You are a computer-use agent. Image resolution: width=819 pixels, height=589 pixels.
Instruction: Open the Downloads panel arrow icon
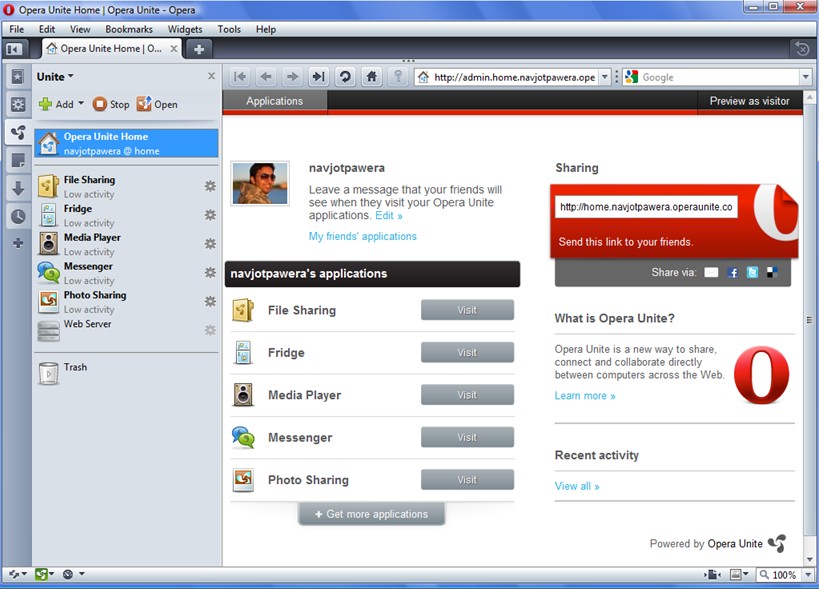tap(18, 188)
